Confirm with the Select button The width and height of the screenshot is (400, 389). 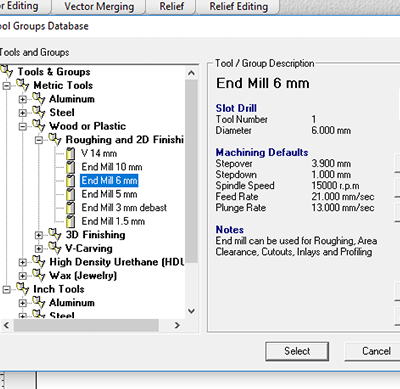point(297,351)
